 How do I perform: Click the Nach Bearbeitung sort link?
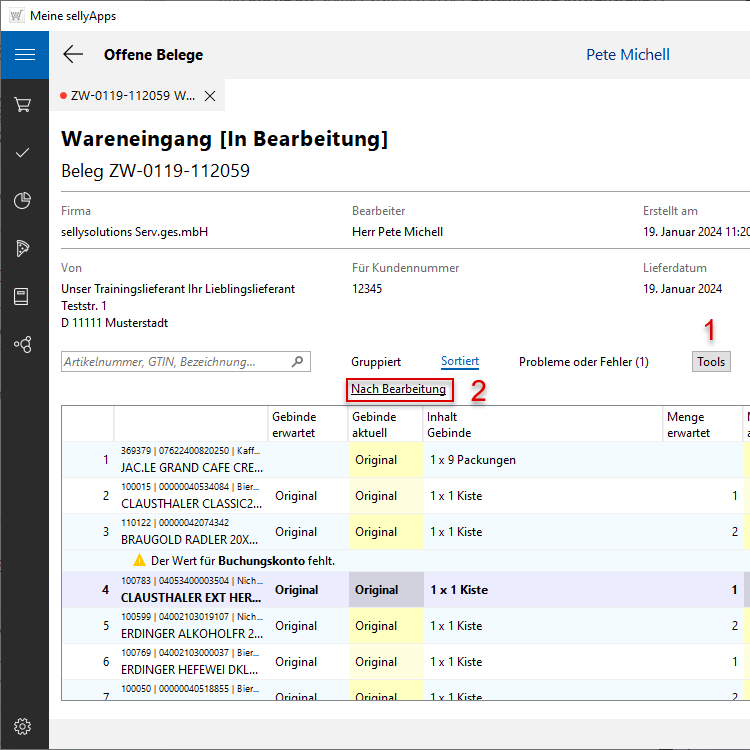click(x=398, y=389)
